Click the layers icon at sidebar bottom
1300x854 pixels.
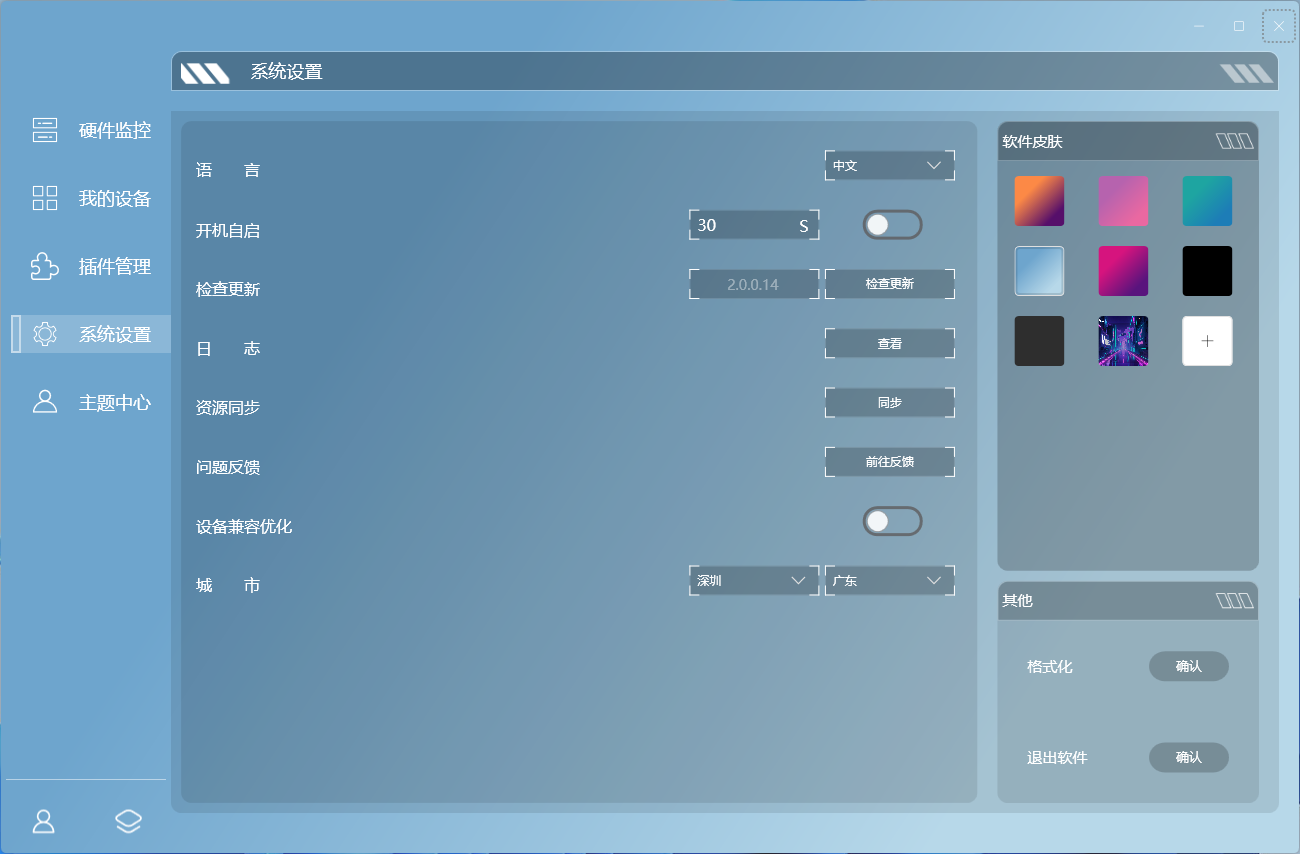128,821
